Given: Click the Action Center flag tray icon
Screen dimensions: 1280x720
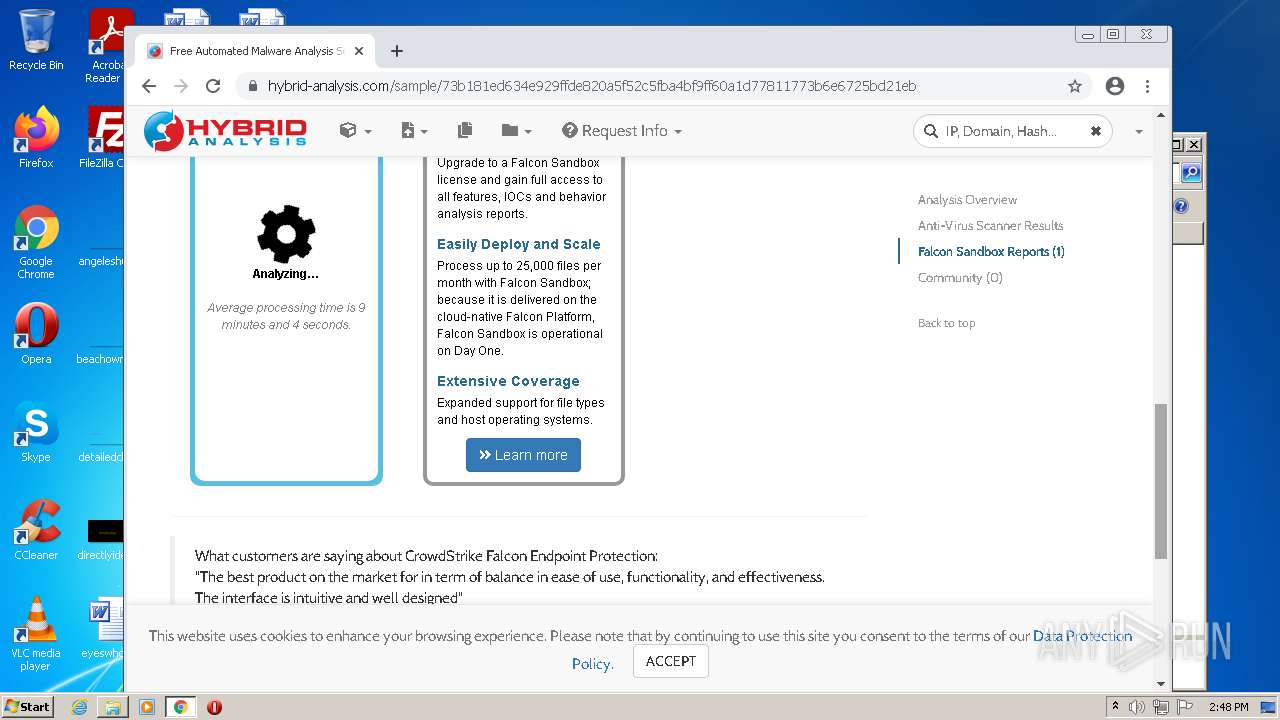Looking at the screenshot, I should tap(1183, 707).
